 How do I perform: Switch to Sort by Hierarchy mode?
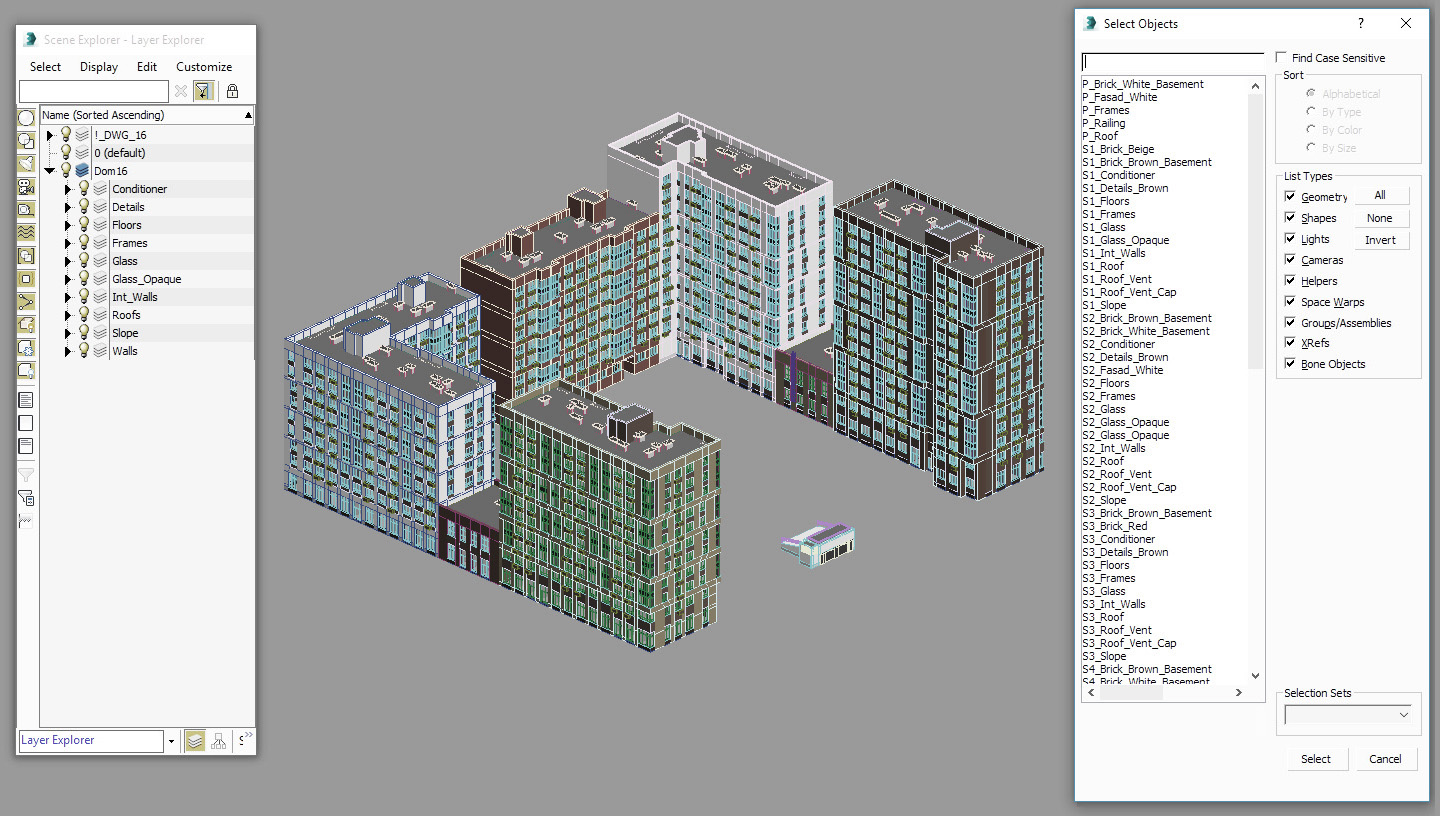[219, 741]
